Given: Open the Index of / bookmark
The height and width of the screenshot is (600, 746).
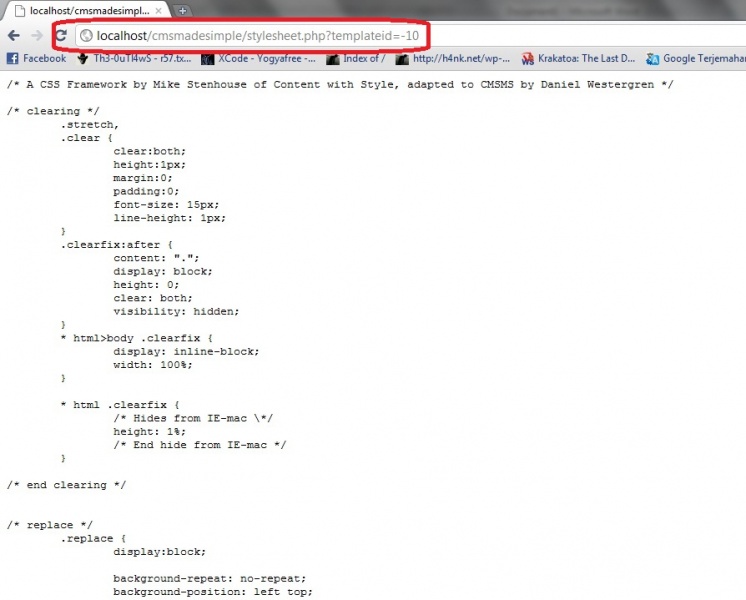Looking at the screenshot, I should point(356,59).
